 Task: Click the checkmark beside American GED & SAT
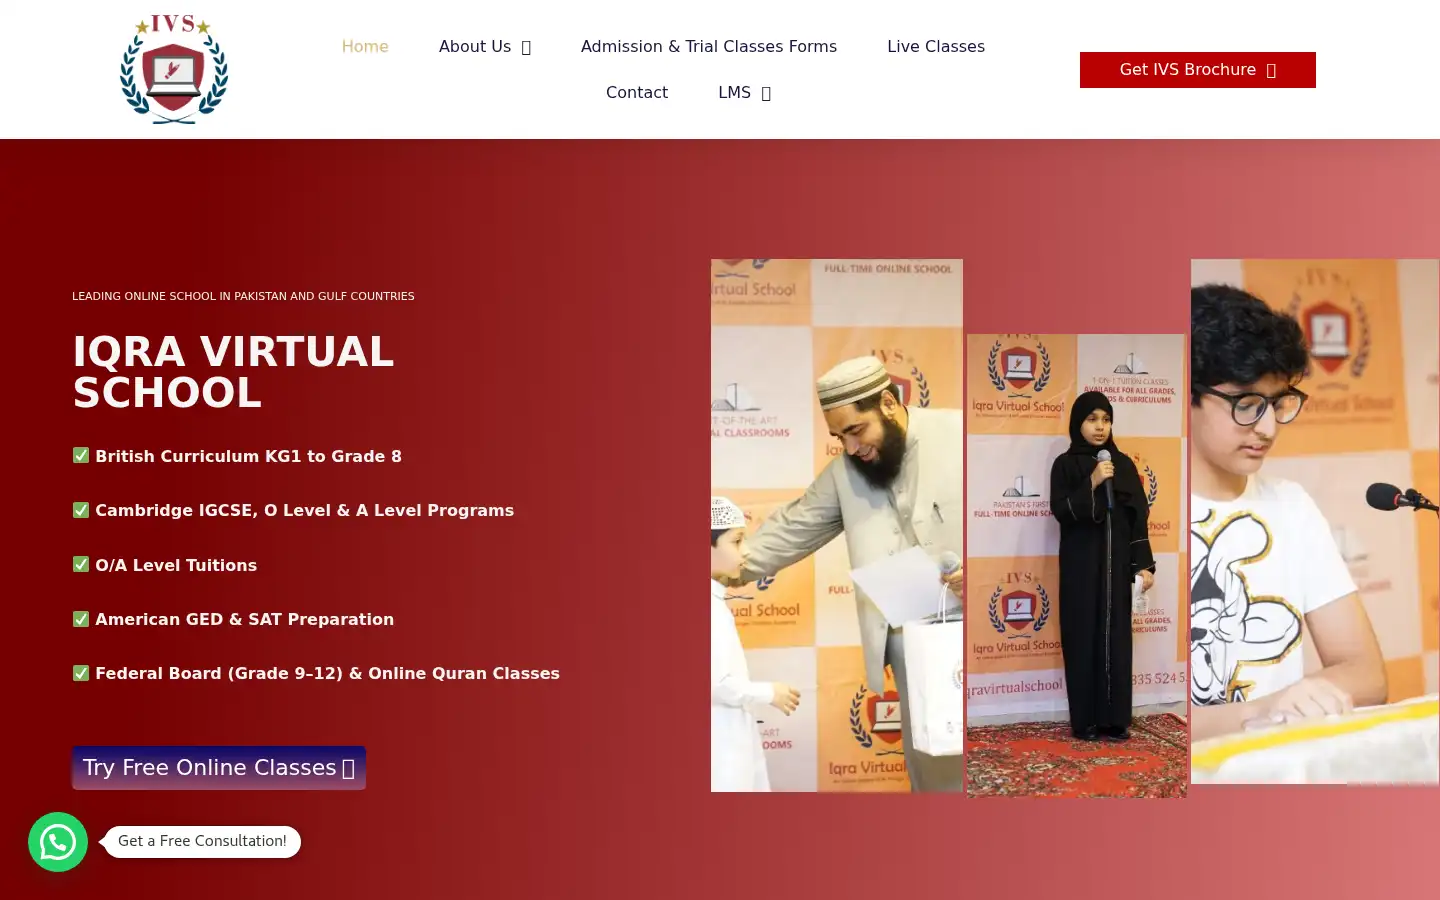pos(81,619)
